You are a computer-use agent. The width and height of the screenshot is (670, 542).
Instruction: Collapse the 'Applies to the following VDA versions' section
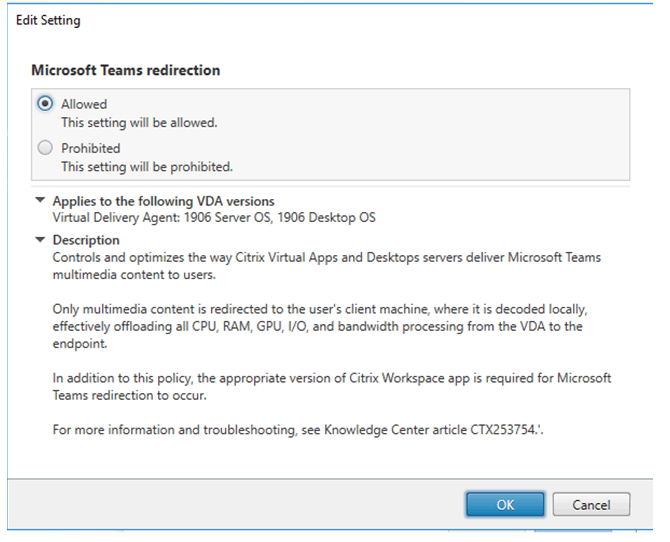click(x=40, y=200)
